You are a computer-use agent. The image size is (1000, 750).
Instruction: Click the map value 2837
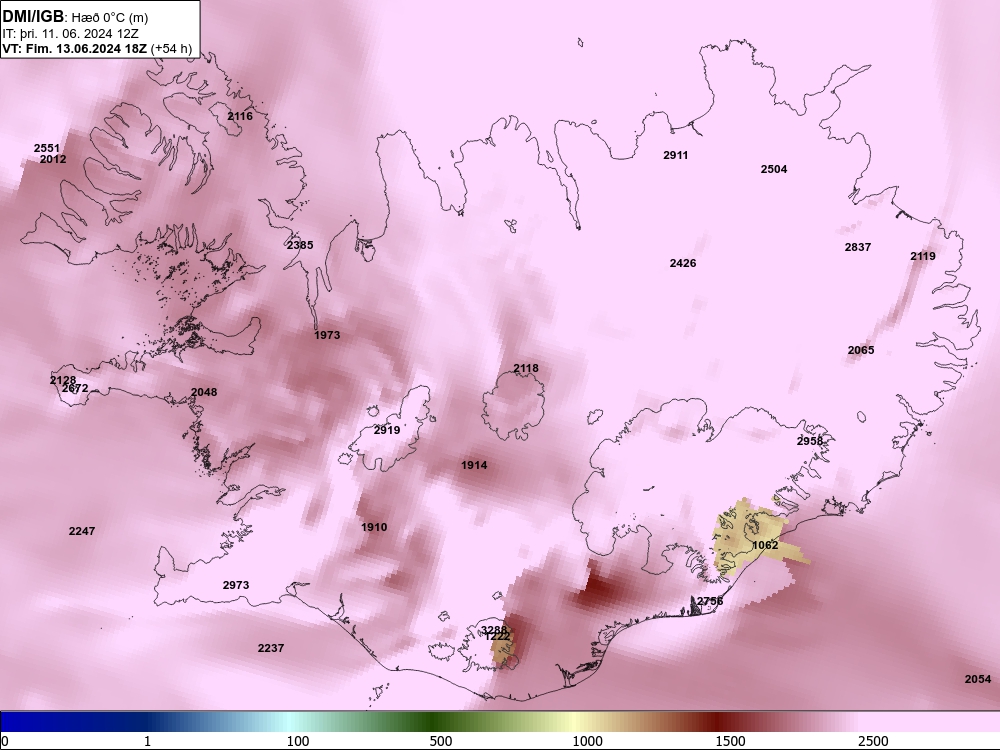pyautogui.click(x=858, y=247)
